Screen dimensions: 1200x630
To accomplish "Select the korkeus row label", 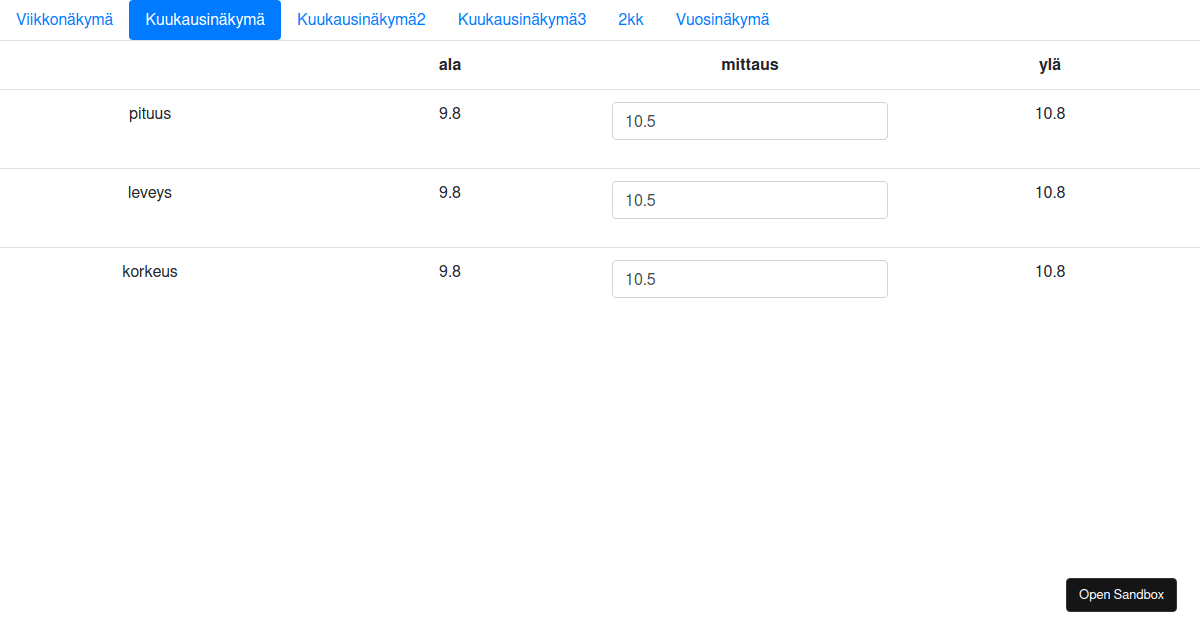I will coord(150,271).
